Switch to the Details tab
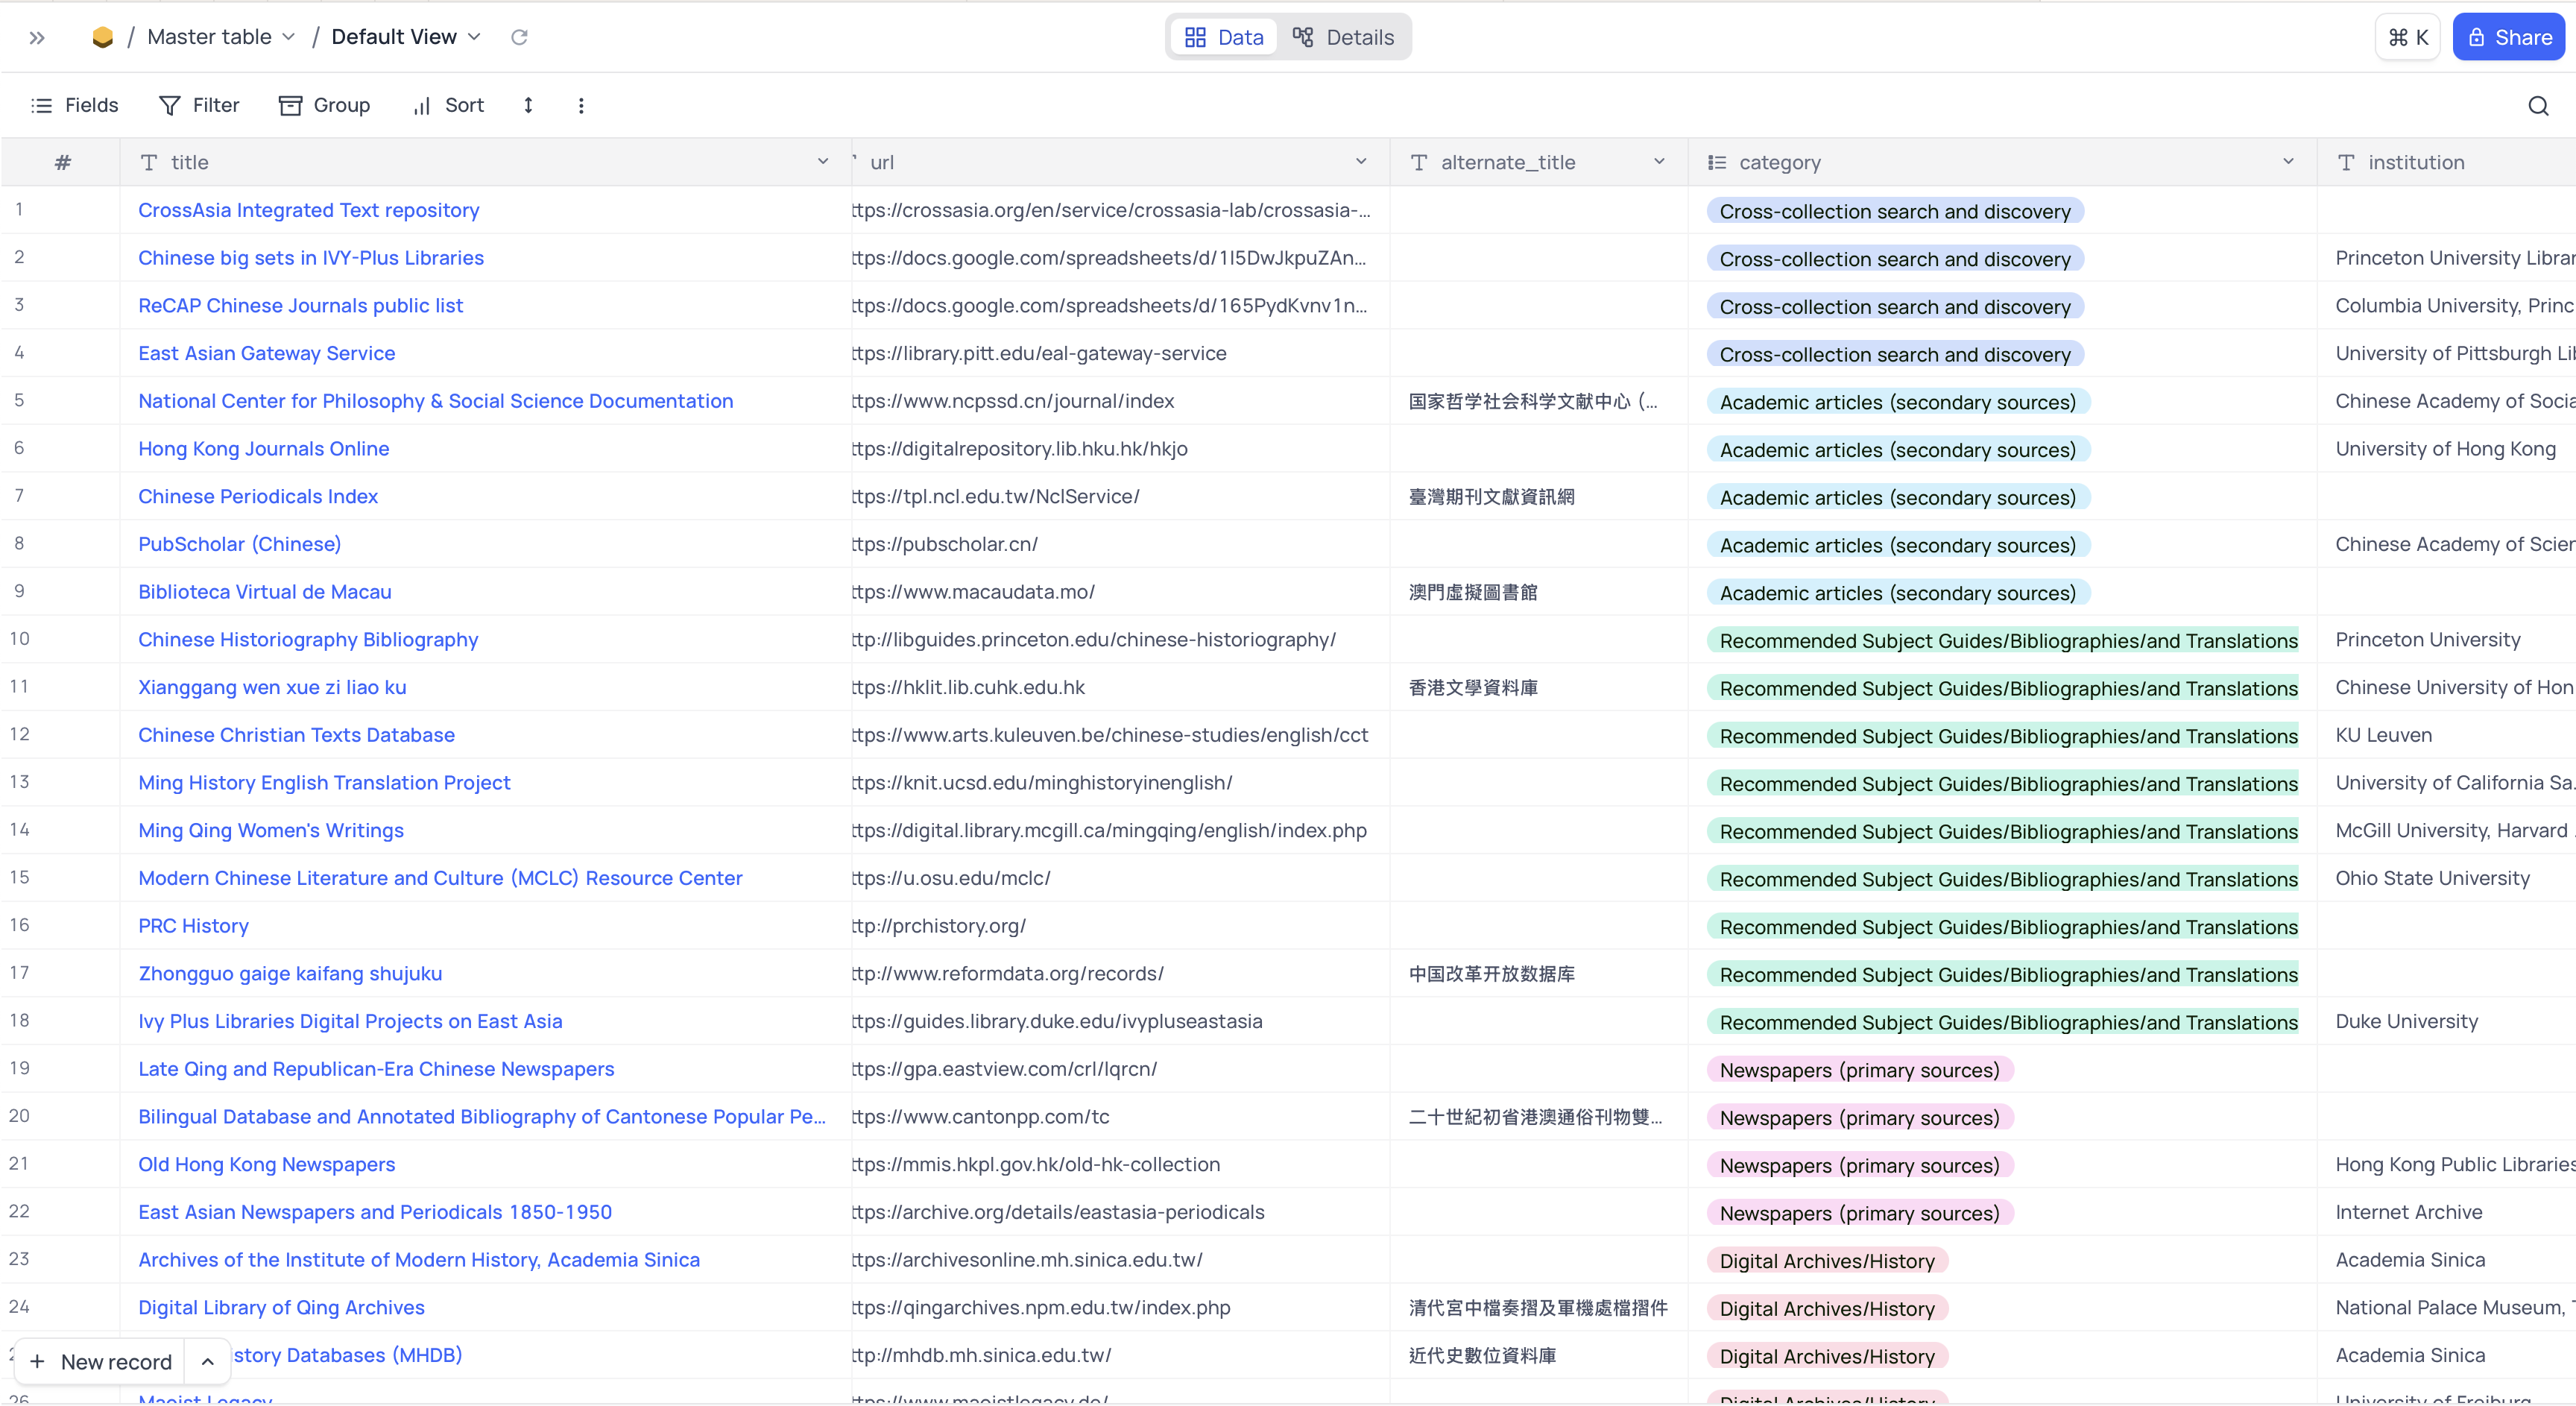This screenshot has height=1406, width=2576. coord(1343,38)
